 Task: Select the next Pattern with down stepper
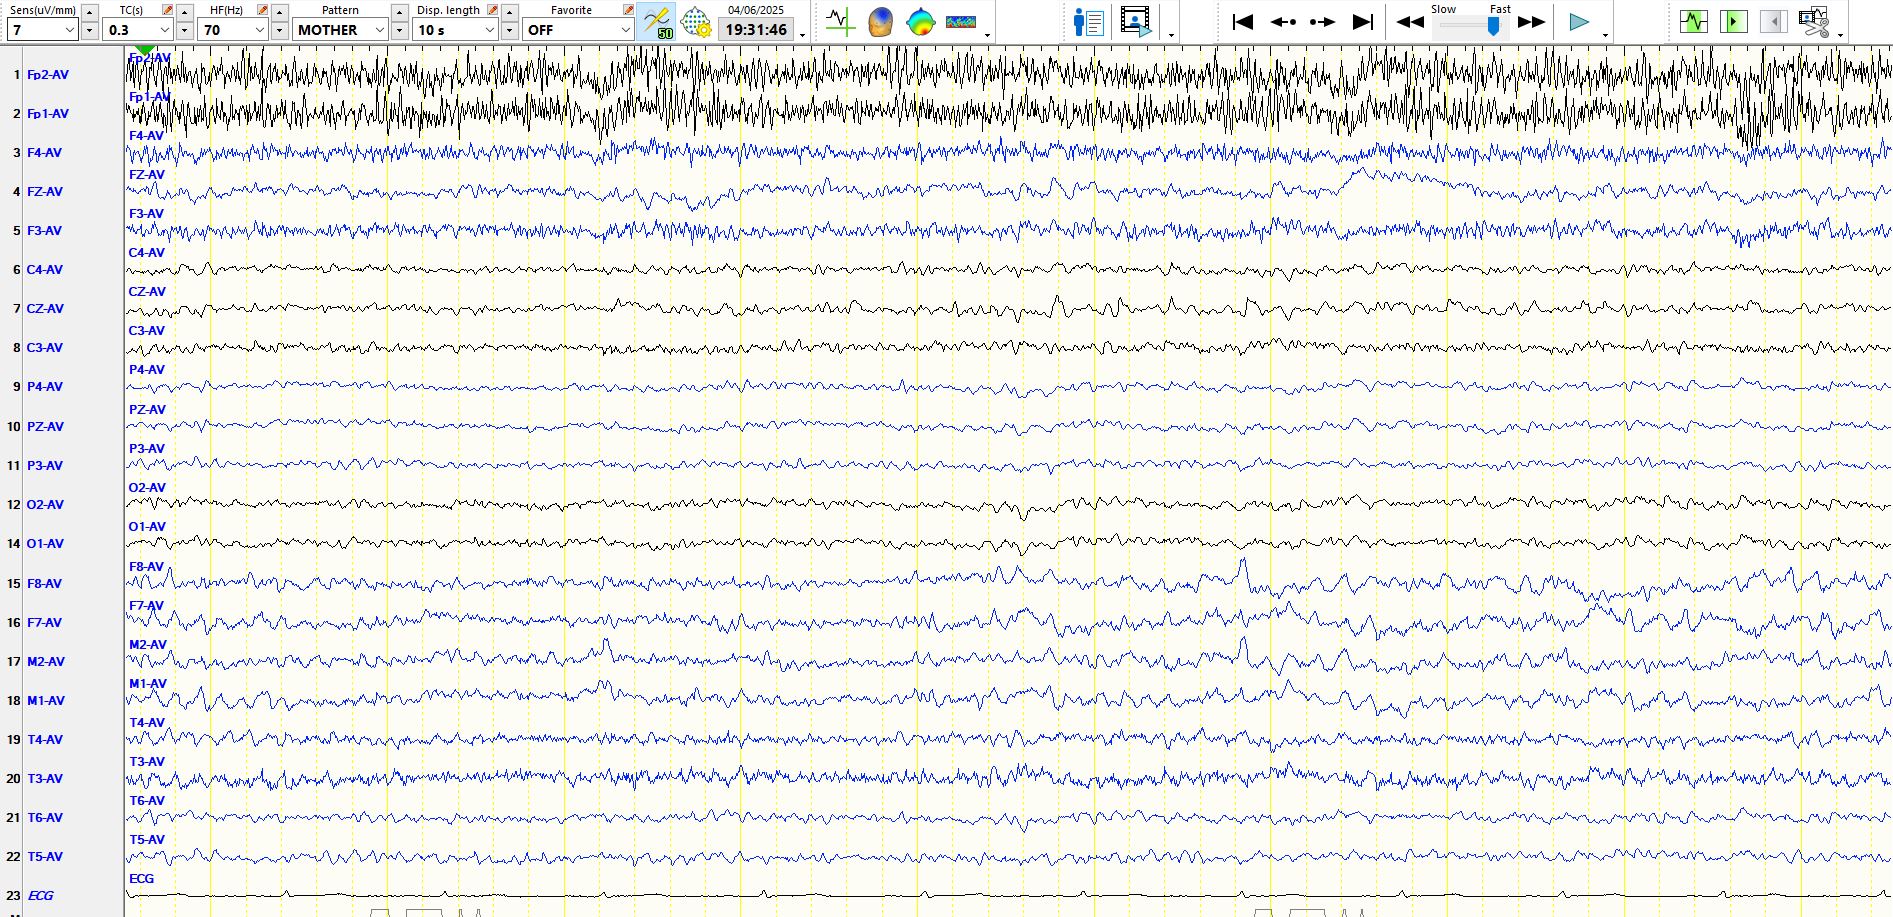399,31
